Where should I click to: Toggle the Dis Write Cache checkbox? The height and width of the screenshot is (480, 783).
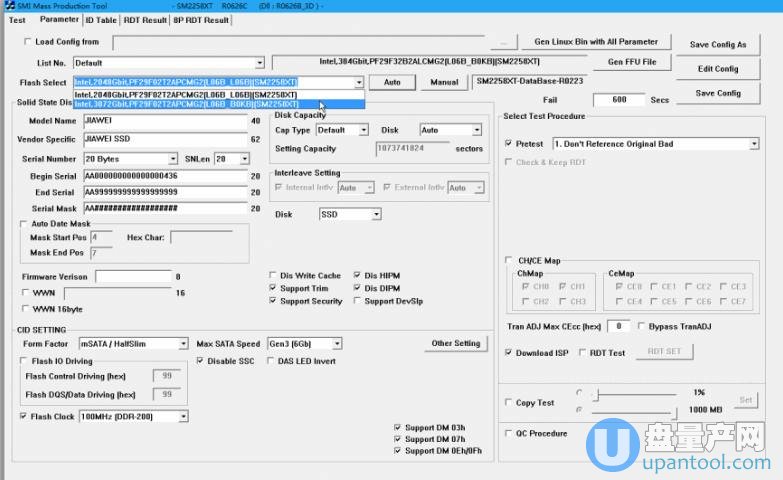273,276
